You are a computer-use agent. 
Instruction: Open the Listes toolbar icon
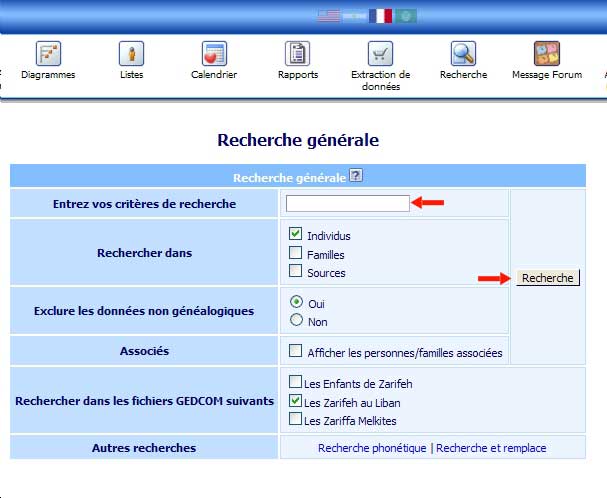pos(131,54)
